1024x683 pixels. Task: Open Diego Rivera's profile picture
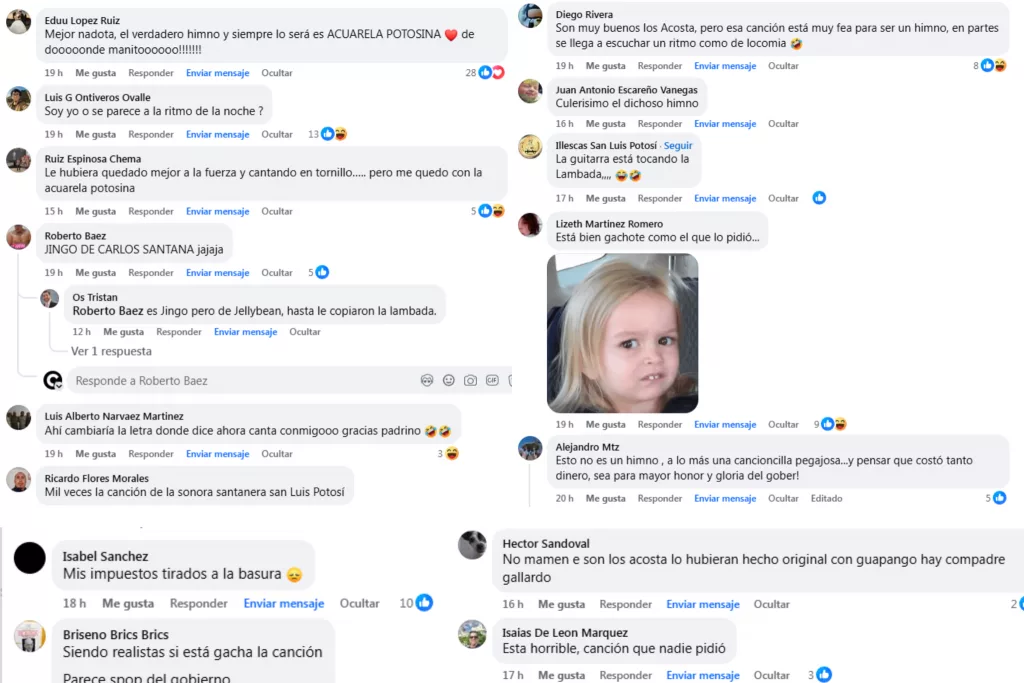tap(530, 16)
